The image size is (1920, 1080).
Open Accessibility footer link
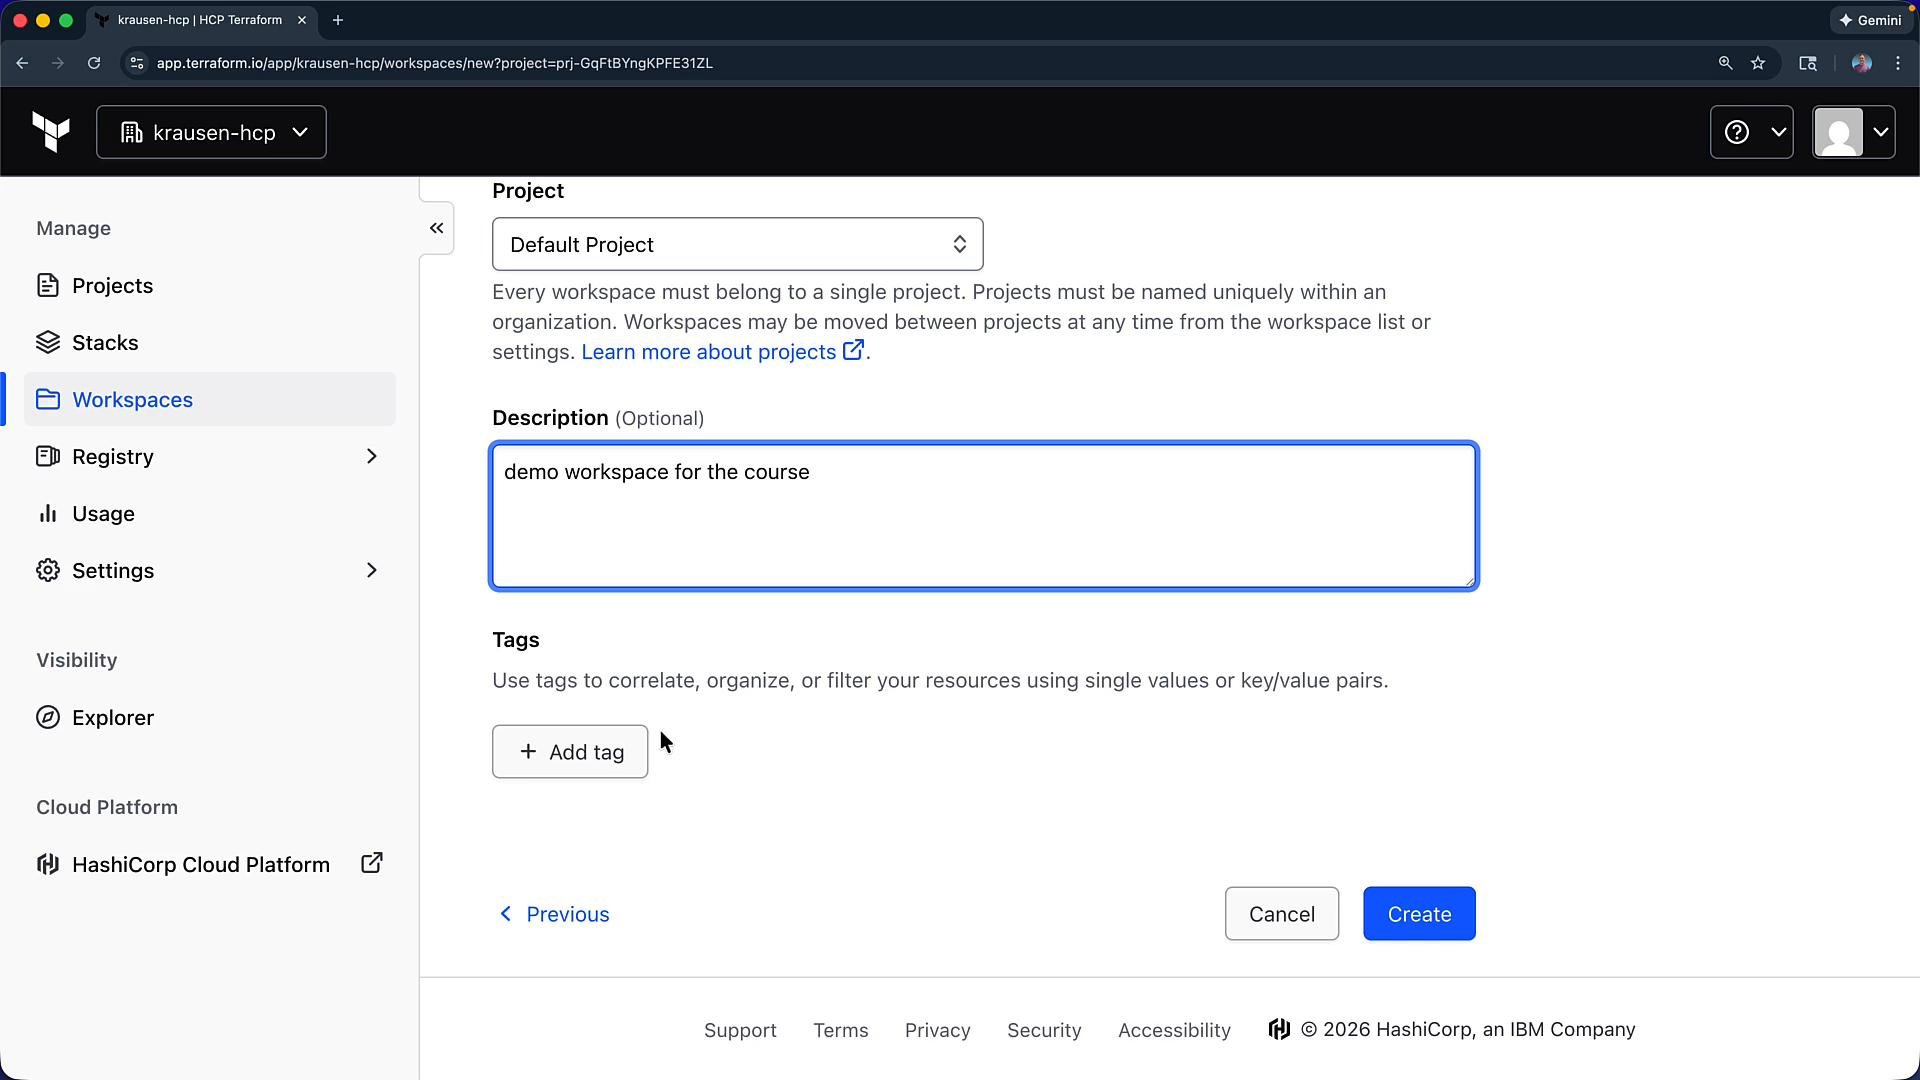(x=1174, y=1031)
